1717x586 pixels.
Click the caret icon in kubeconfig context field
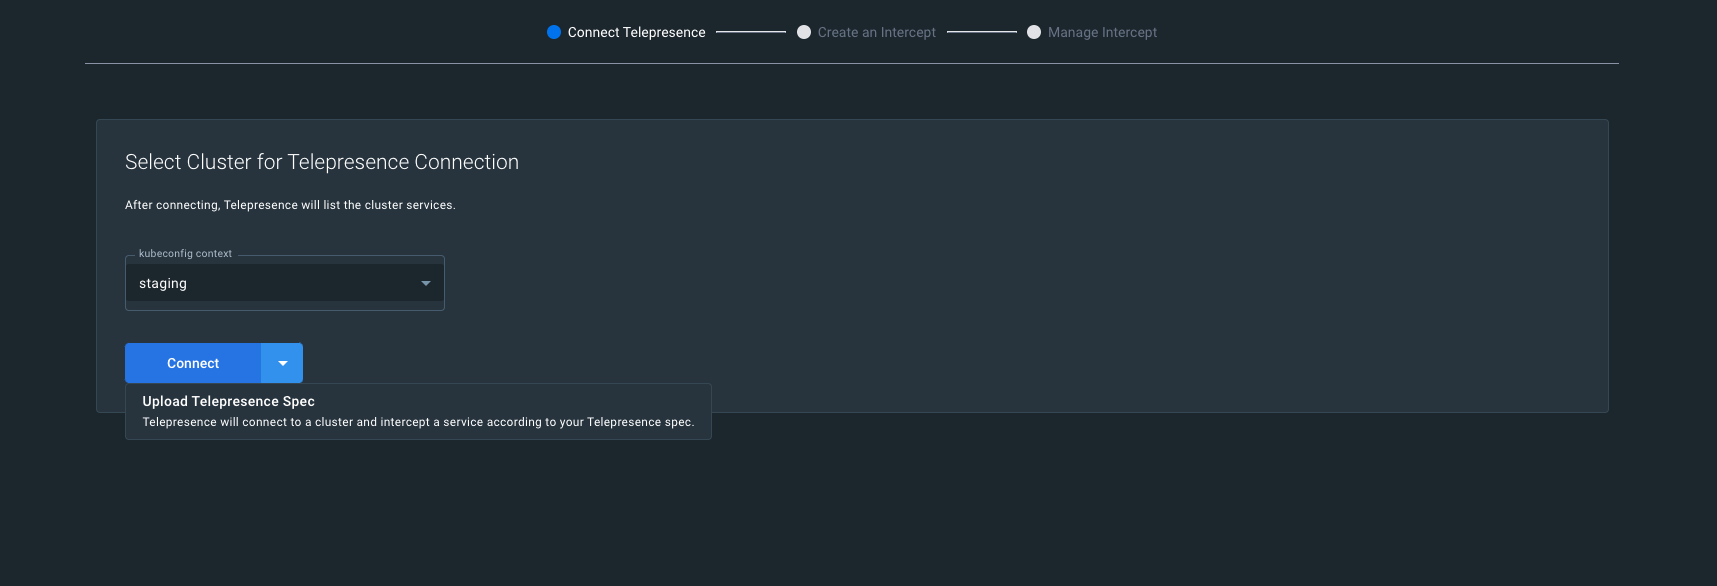426,284
